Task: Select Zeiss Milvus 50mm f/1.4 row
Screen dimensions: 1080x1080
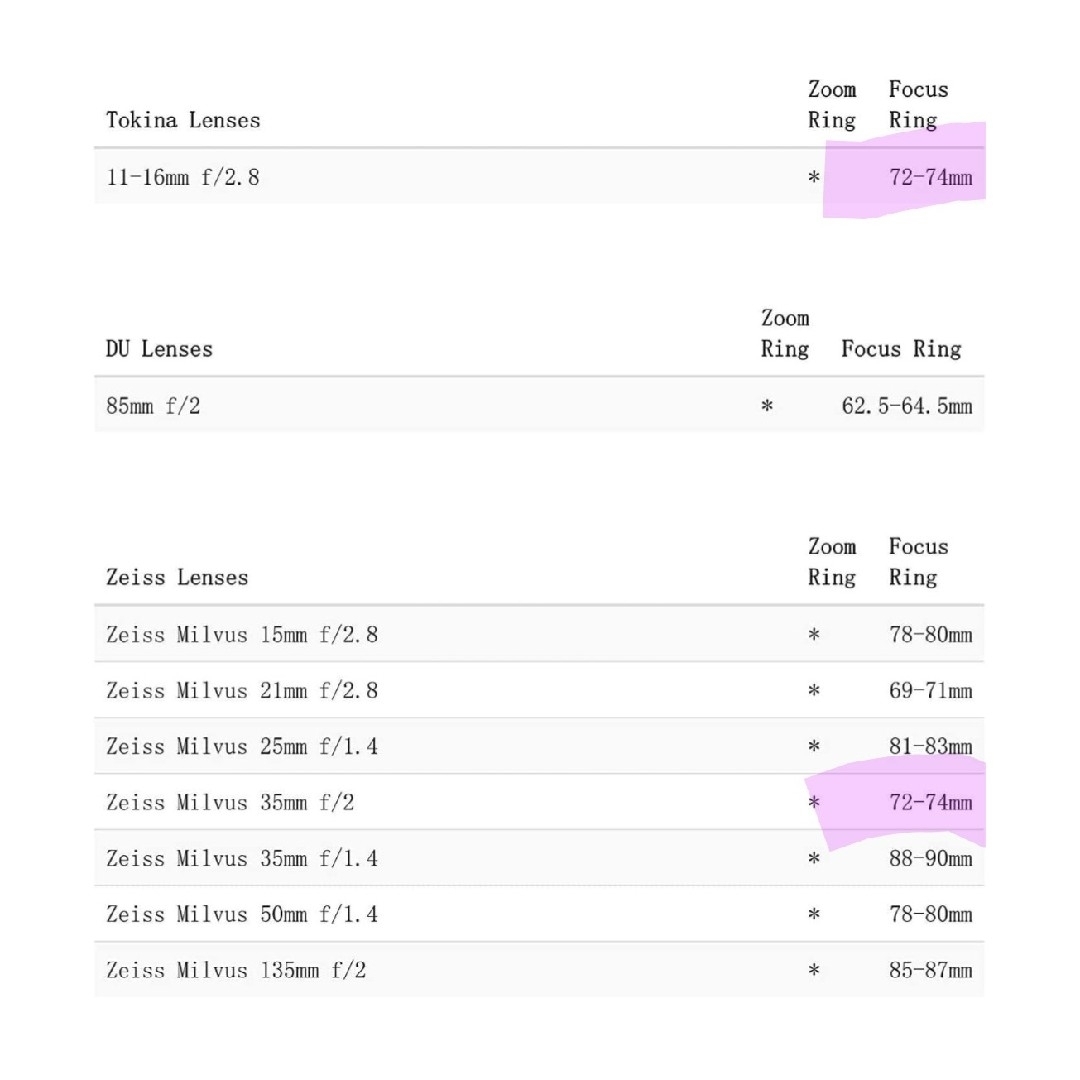Action: [x=539, y=914]
